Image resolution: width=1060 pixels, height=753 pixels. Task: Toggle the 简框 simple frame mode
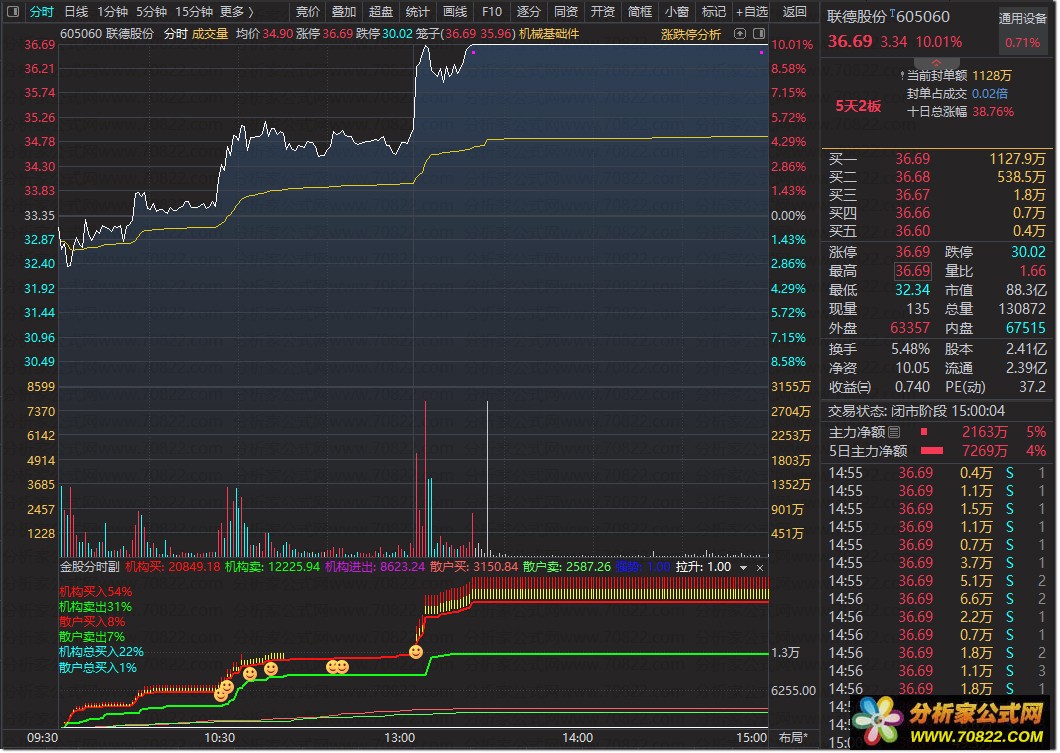639,11
